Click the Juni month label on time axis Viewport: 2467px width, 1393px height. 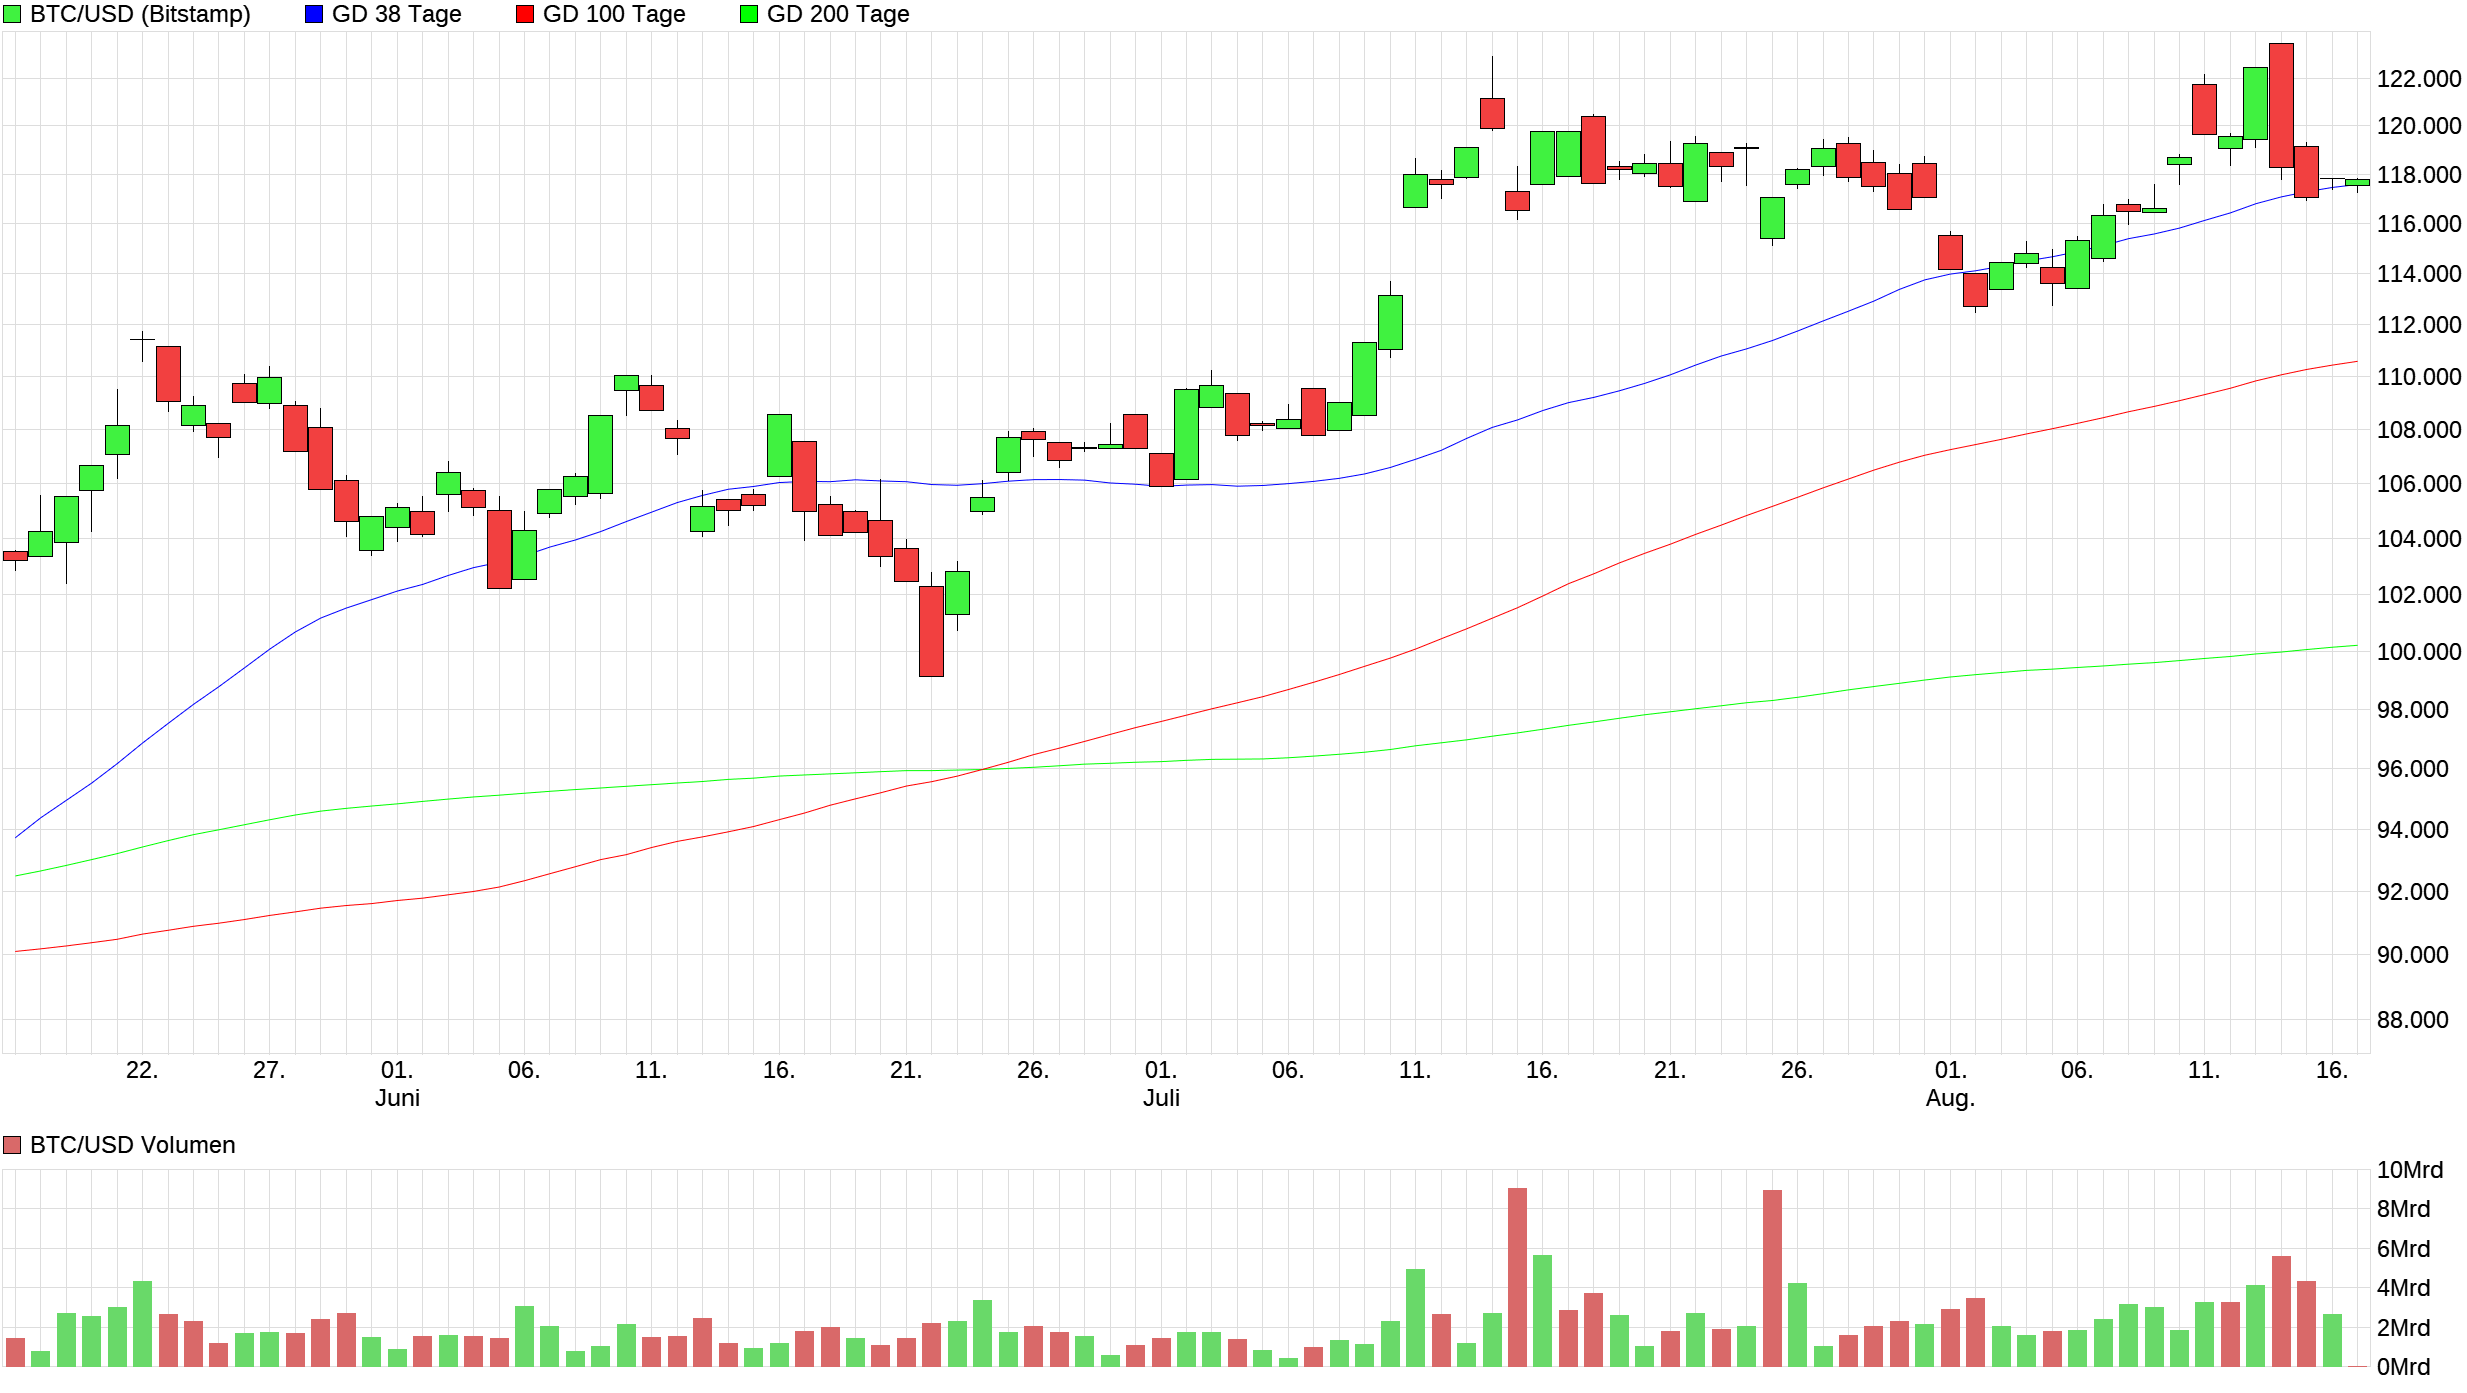point(397,1098)
